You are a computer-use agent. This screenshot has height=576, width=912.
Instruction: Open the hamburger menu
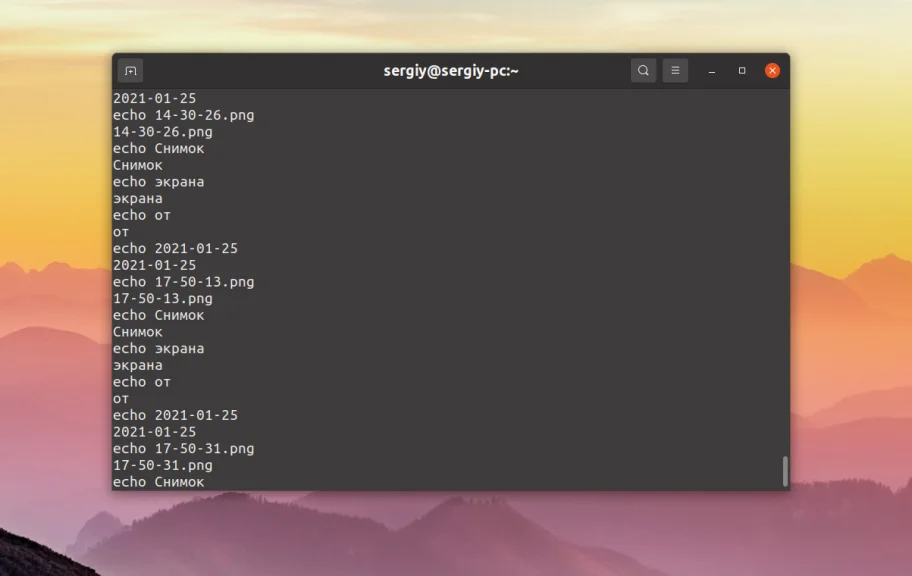pyautogui.click(x=675, y=70)
